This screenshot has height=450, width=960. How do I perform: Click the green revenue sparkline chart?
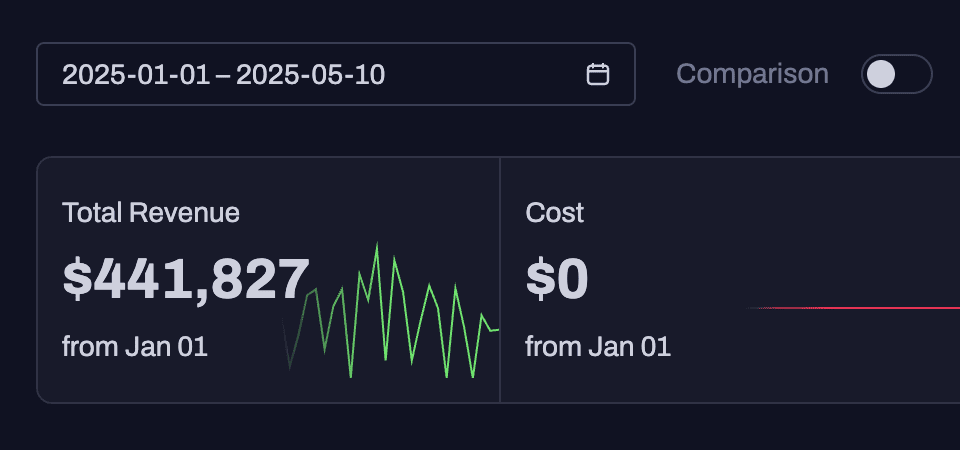pos(391,311)
